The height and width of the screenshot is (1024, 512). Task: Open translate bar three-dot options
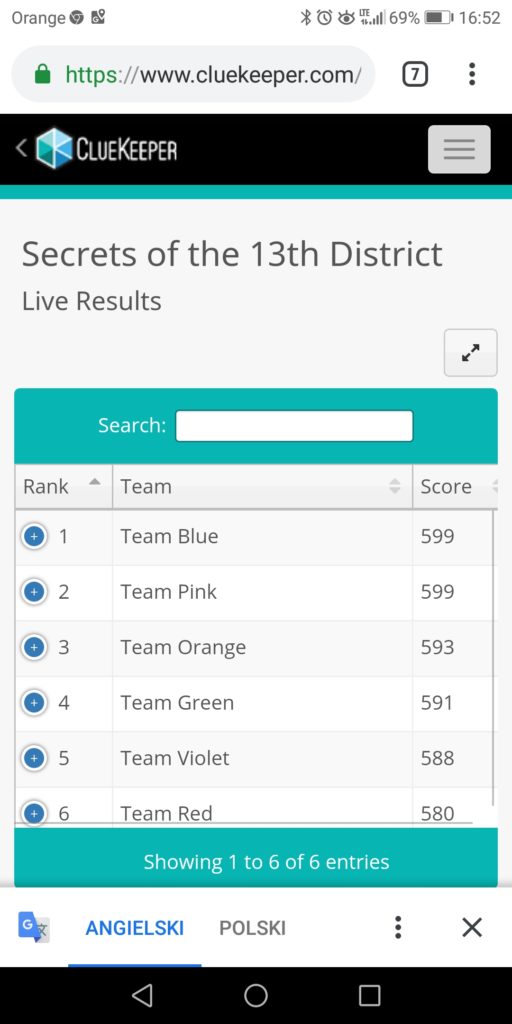click(x=398, y=927)
